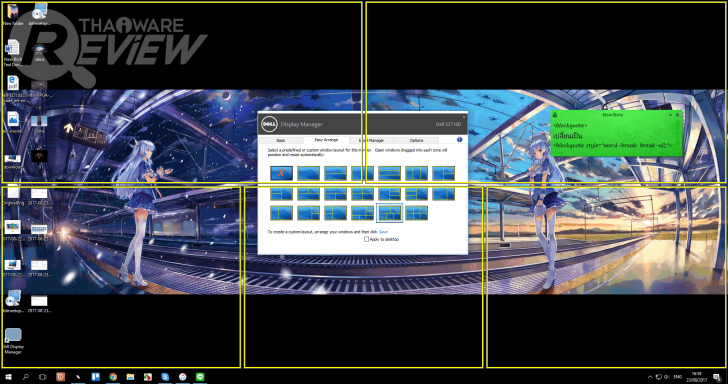The width and height of the screenshot is (728, 384).
Task: Close the Dell Display Manager window
Action: coord(463,117)
